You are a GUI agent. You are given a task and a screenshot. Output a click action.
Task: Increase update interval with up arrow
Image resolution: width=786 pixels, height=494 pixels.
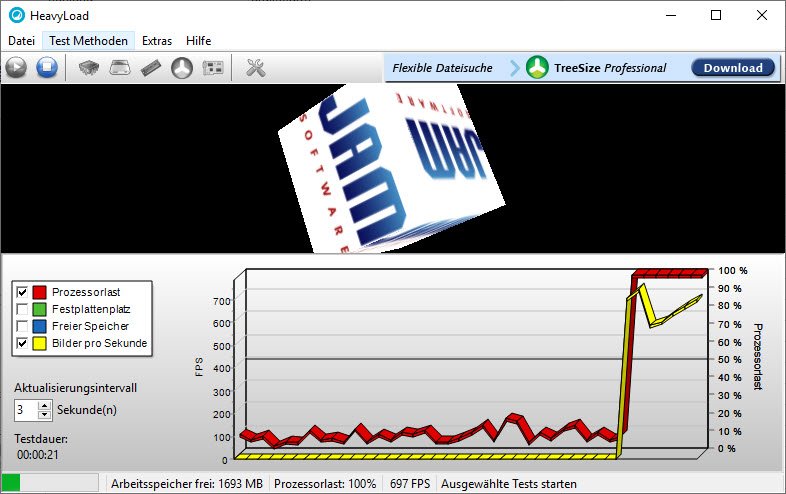[x=45, y=405]
